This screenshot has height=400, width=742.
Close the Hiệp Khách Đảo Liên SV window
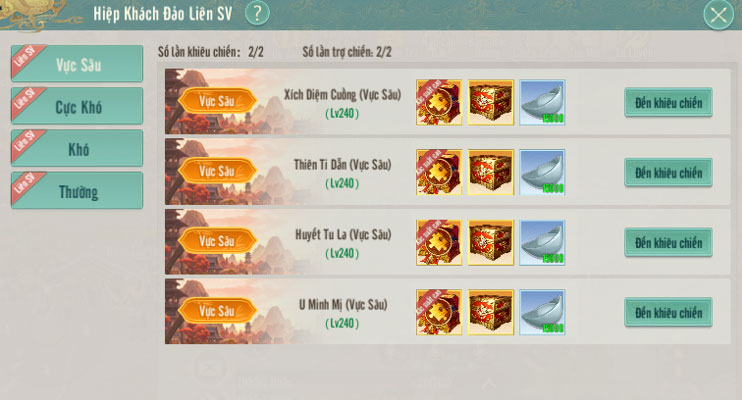(x=718, y=15)
